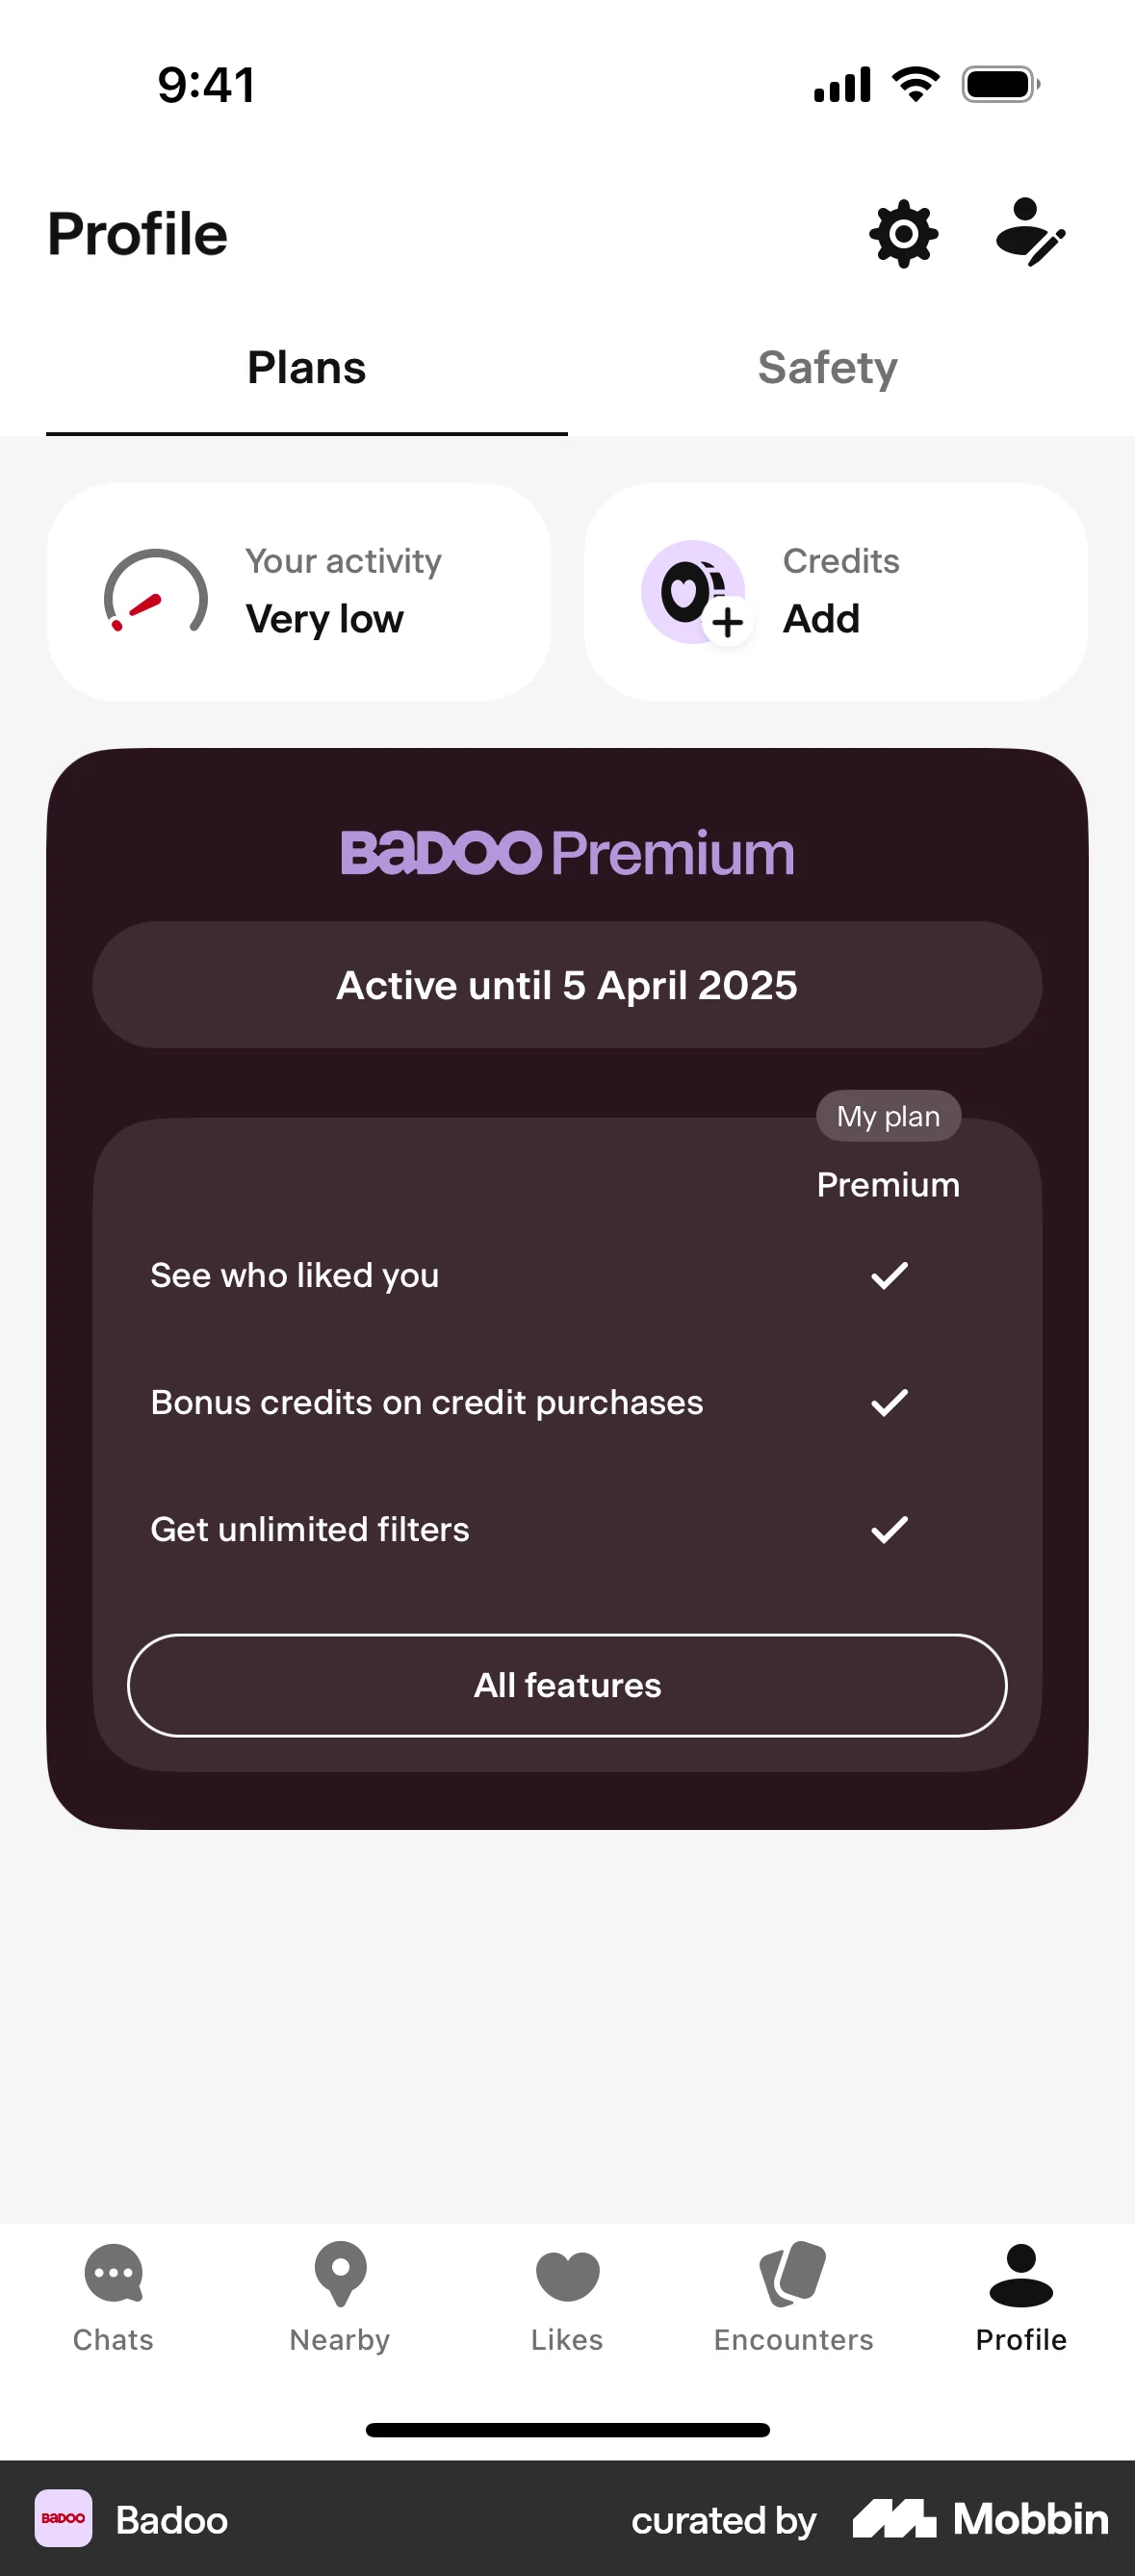Tap the All features button
The width and height of the screenshot is (1135, 2576).
[567, 1684]
